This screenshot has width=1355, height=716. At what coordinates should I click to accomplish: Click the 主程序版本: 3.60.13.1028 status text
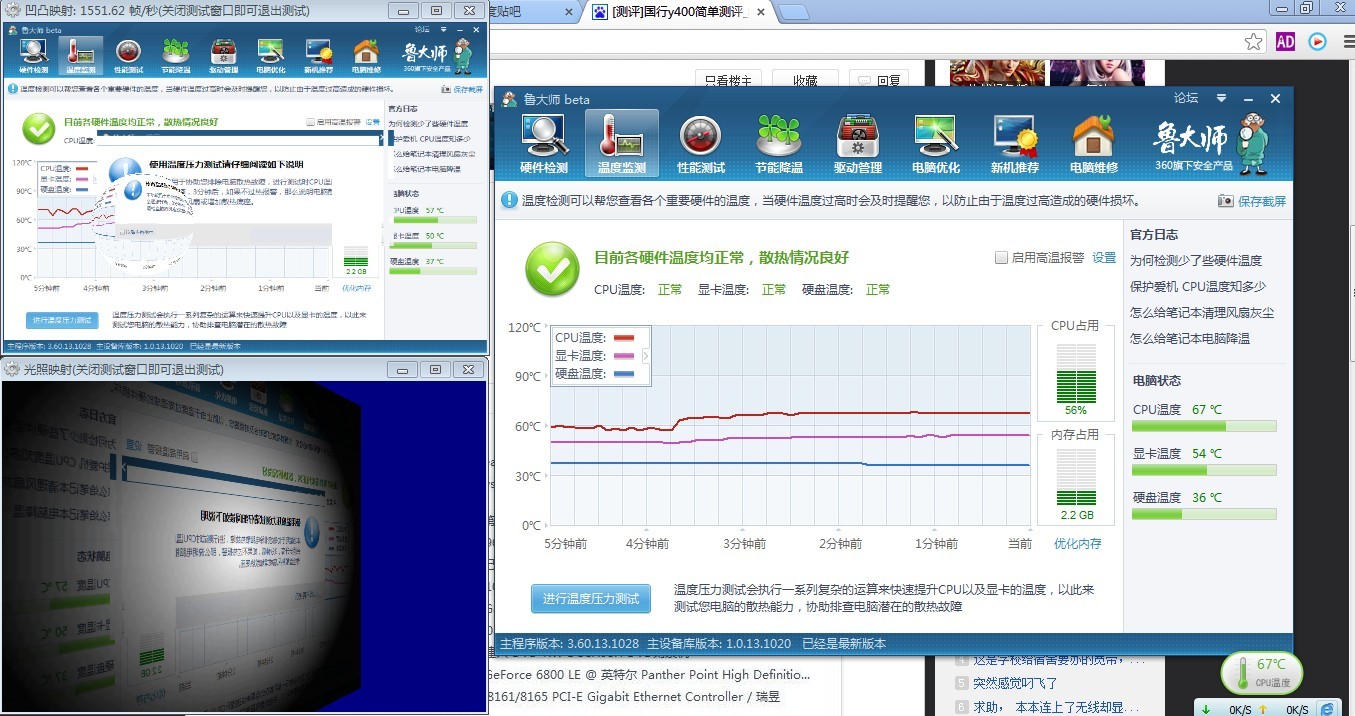569,644
